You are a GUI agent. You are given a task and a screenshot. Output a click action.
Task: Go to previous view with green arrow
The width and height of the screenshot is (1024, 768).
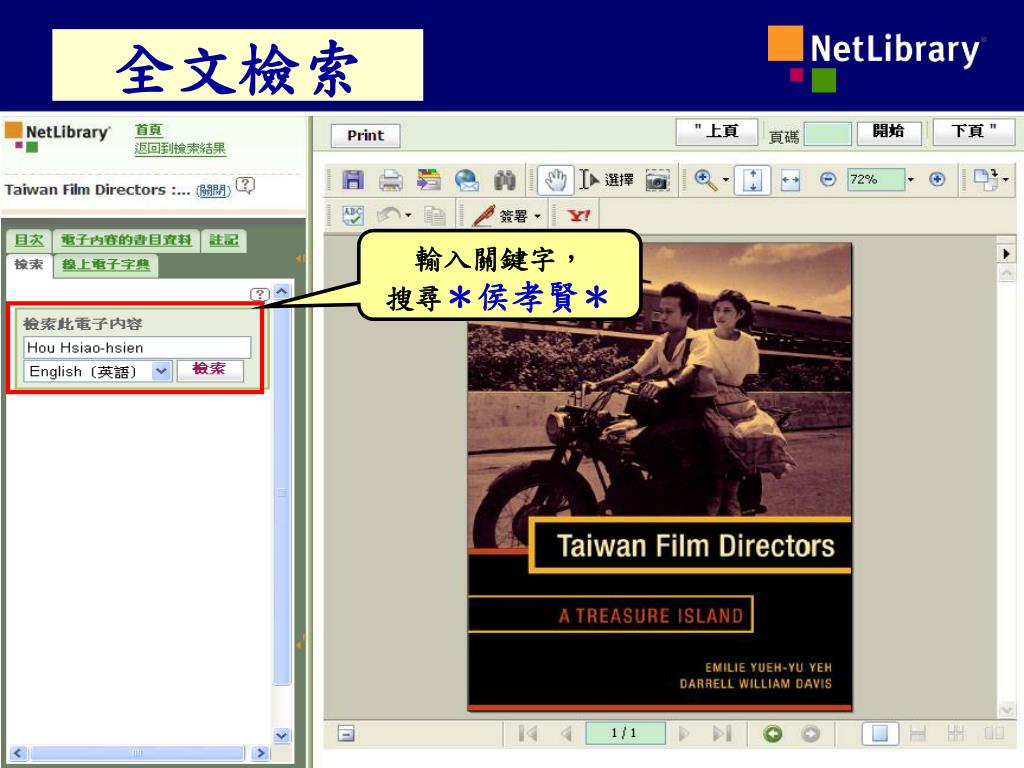(x=773, y=734)
